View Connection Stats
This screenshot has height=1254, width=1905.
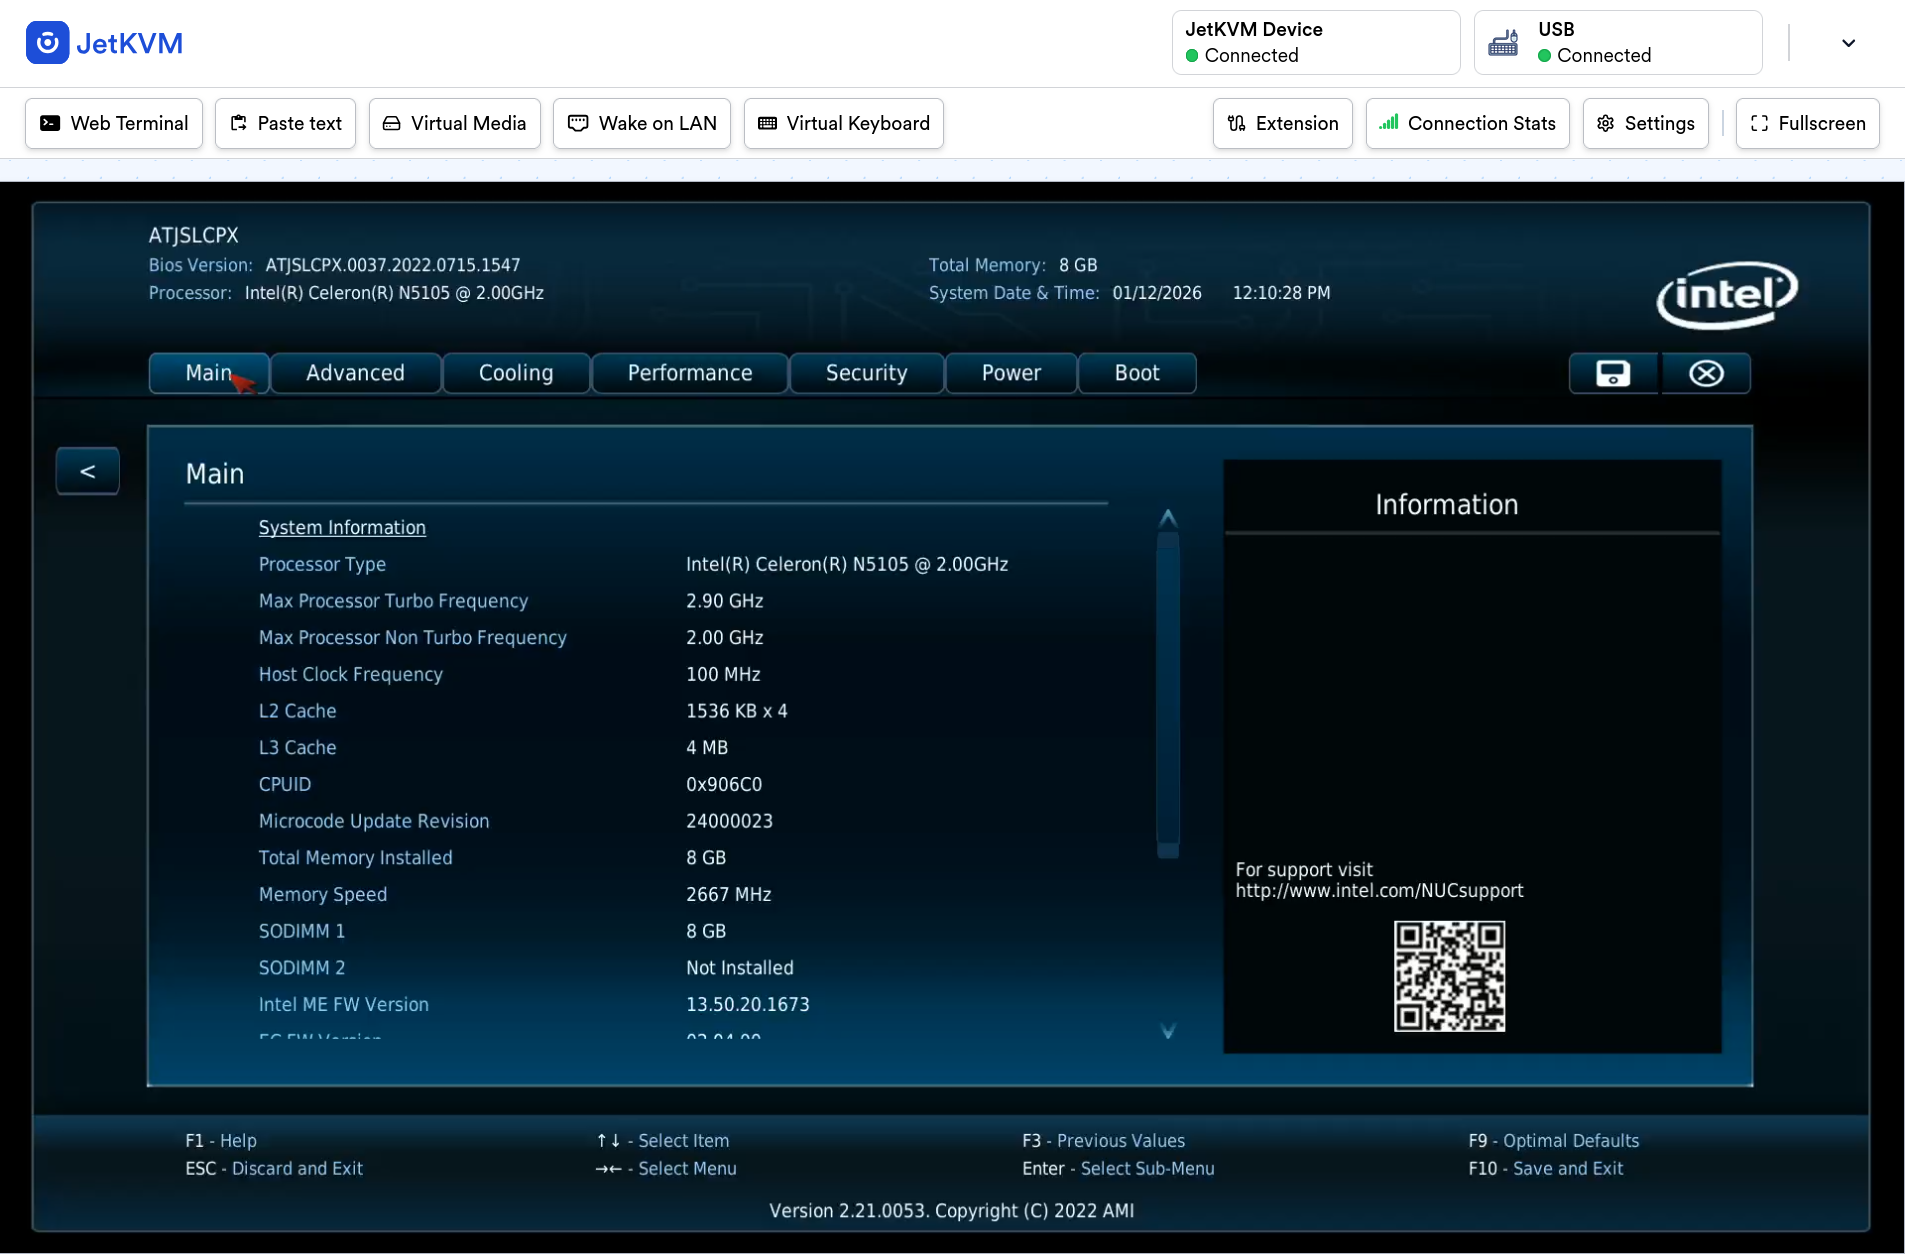(x=1467, y=123)
